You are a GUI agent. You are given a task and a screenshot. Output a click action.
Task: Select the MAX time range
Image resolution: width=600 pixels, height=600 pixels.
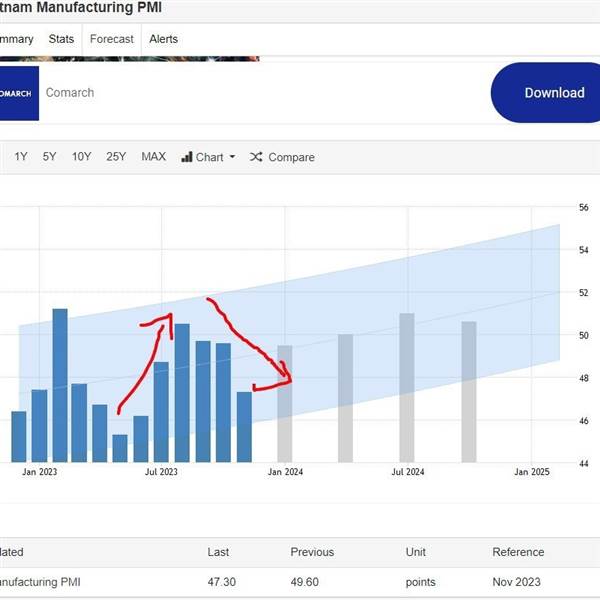[153, 157]
